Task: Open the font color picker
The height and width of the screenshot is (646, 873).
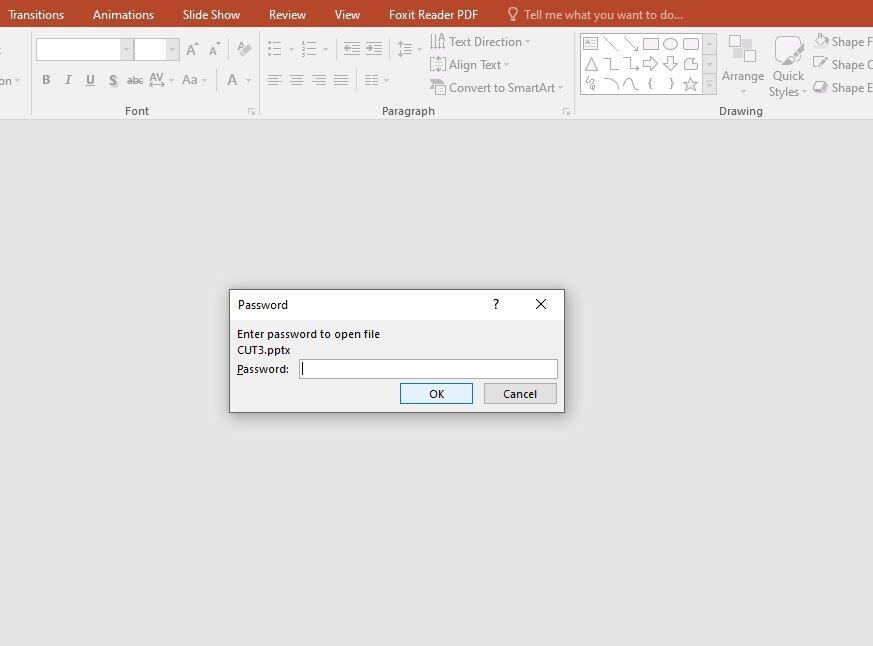Action: 247,80
